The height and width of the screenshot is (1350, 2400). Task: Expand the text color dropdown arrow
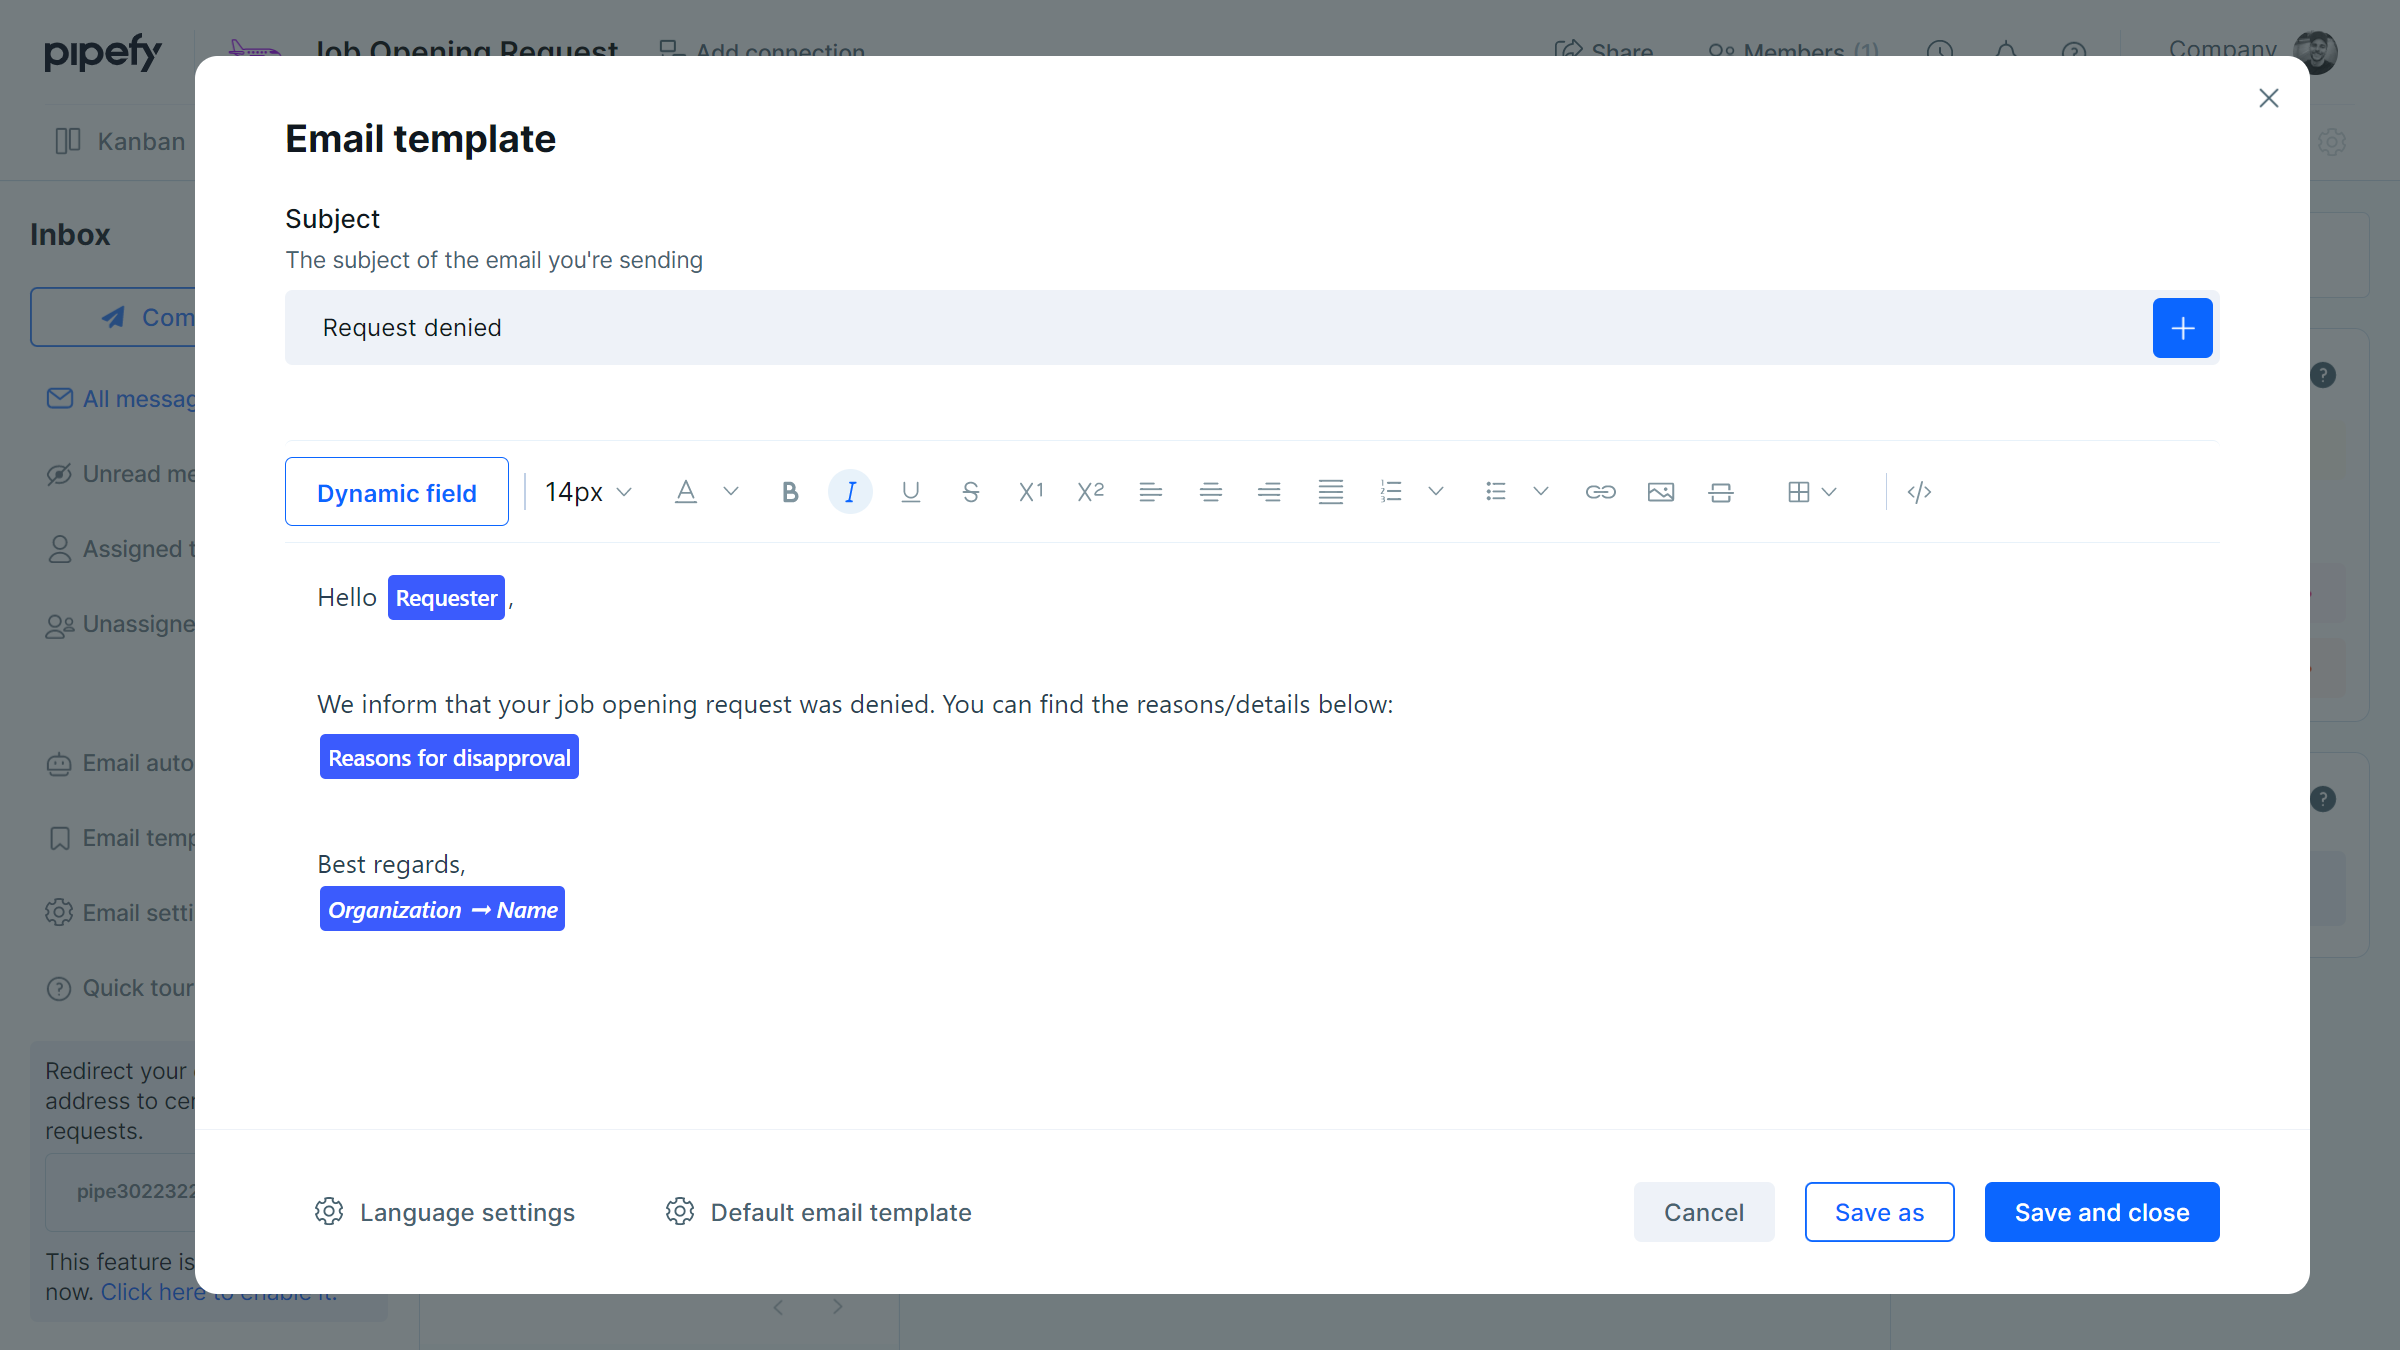731,492
